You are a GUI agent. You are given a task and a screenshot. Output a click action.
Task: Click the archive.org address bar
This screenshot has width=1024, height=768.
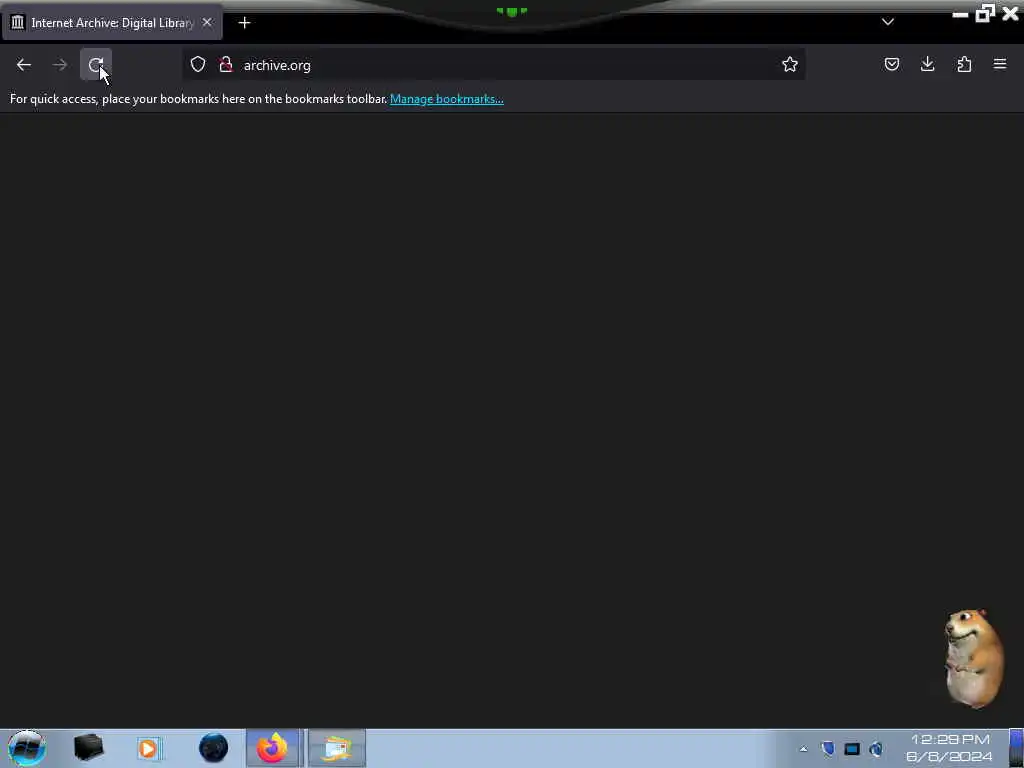(x=493, y=65)
